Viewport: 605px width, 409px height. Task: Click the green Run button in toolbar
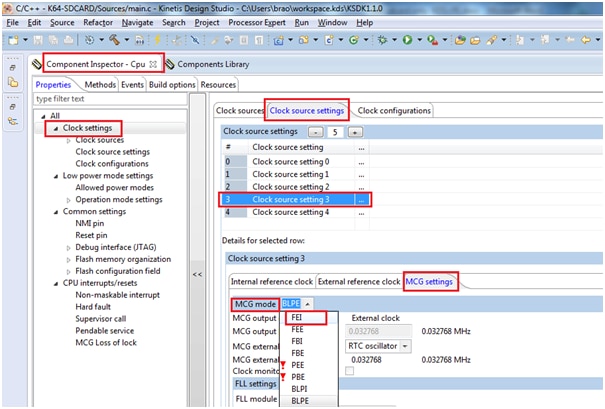pyautogui.click(x=407, y=41)
